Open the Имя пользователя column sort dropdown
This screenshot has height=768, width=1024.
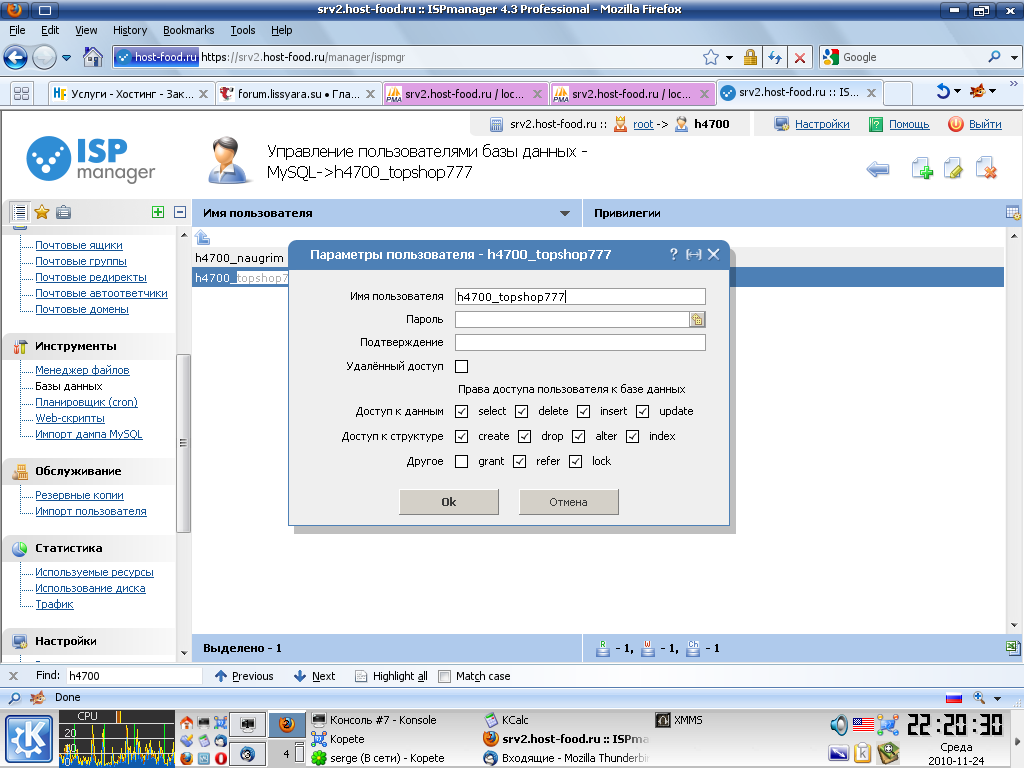click(565, 214)
